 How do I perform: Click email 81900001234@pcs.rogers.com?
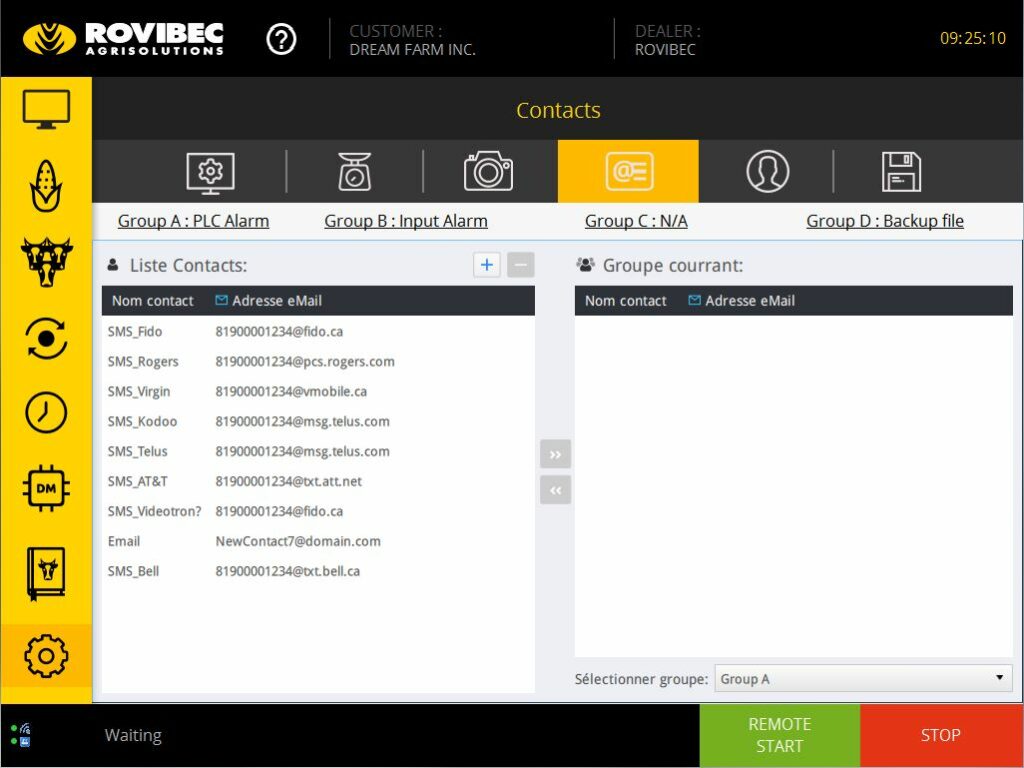point(305,362)
